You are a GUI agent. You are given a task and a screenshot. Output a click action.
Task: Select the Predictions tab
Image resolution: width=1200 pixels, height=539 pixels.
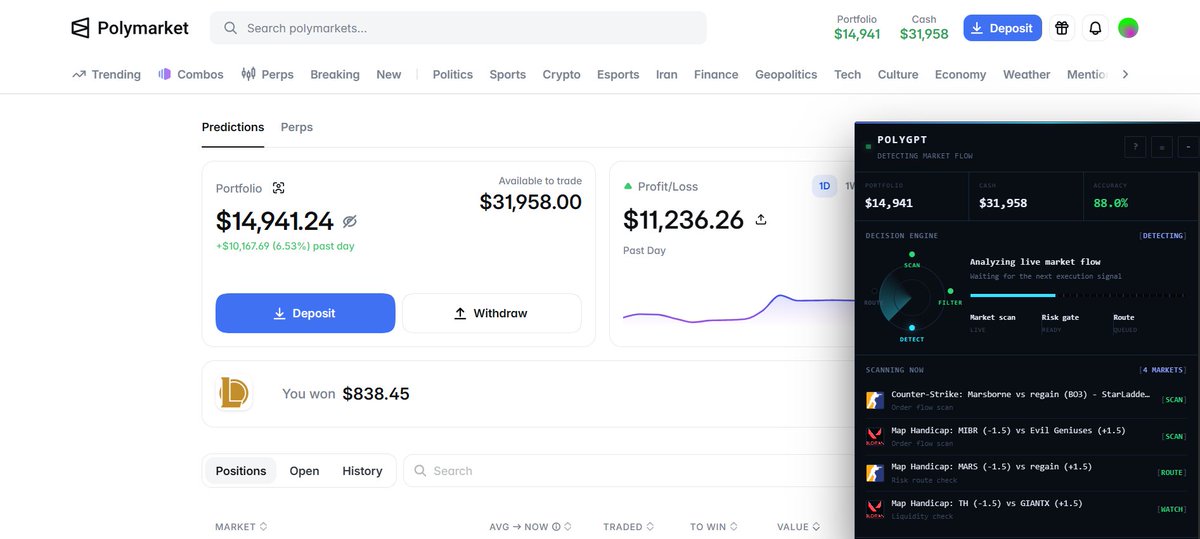tap(233, 127)
